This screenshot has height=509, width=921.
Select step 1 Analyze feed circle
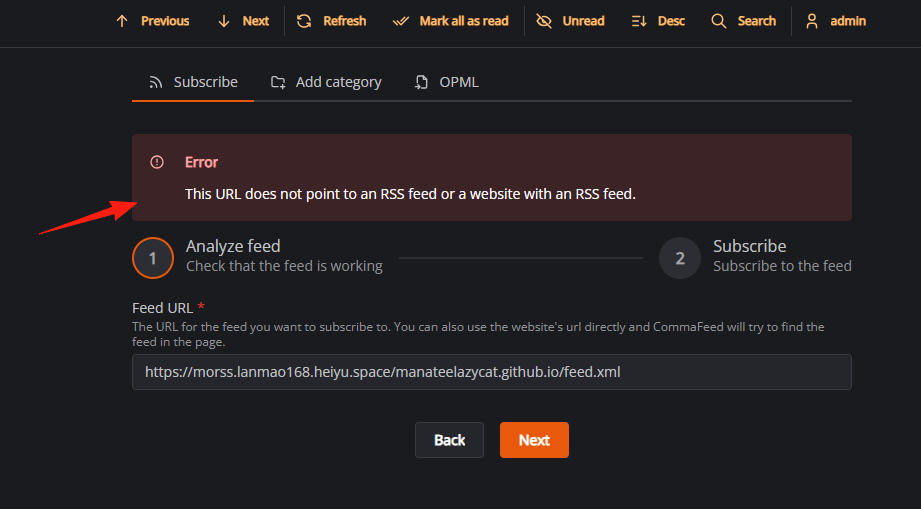[153, 258]
